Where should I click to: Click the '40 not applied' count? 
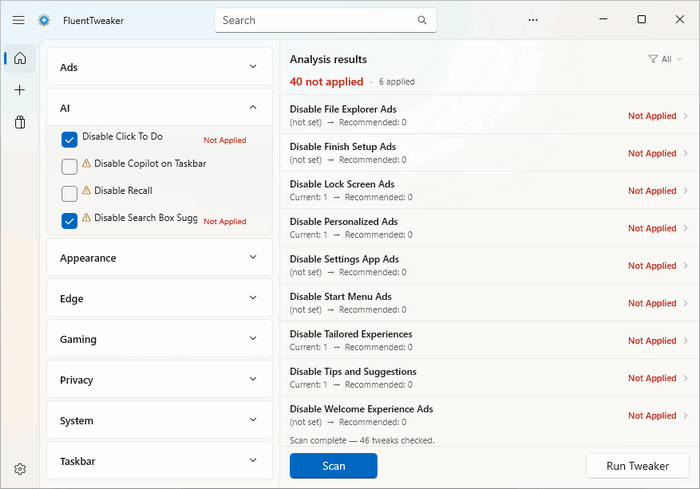point(326,82)
